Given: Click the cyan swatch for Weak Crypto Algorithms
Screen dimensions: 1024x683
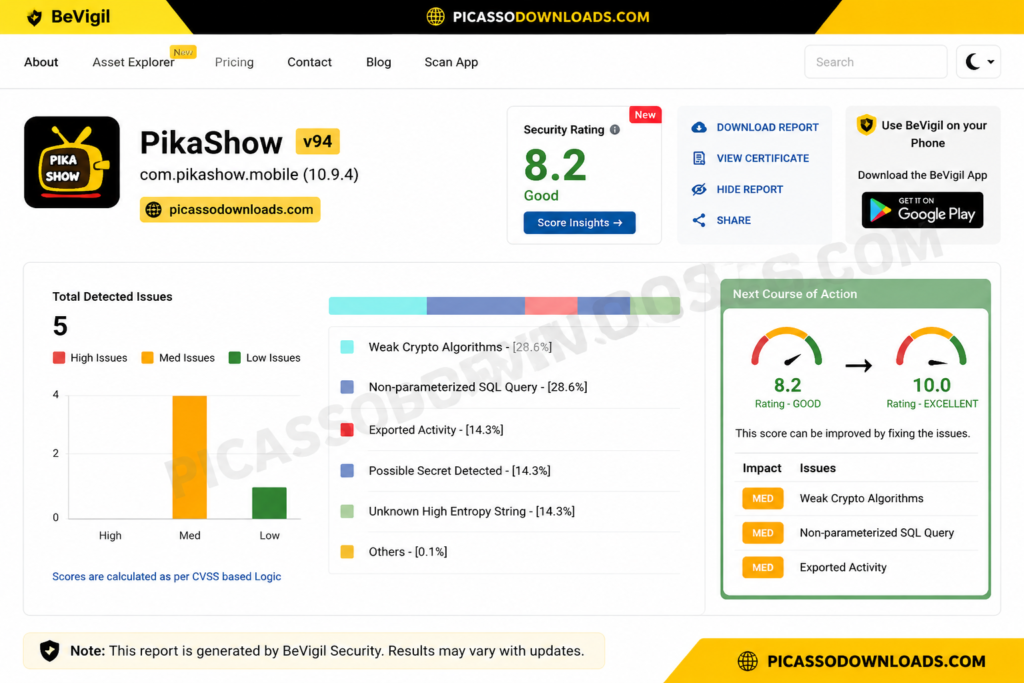Looking at the screenshot, I should pos(347,347).
